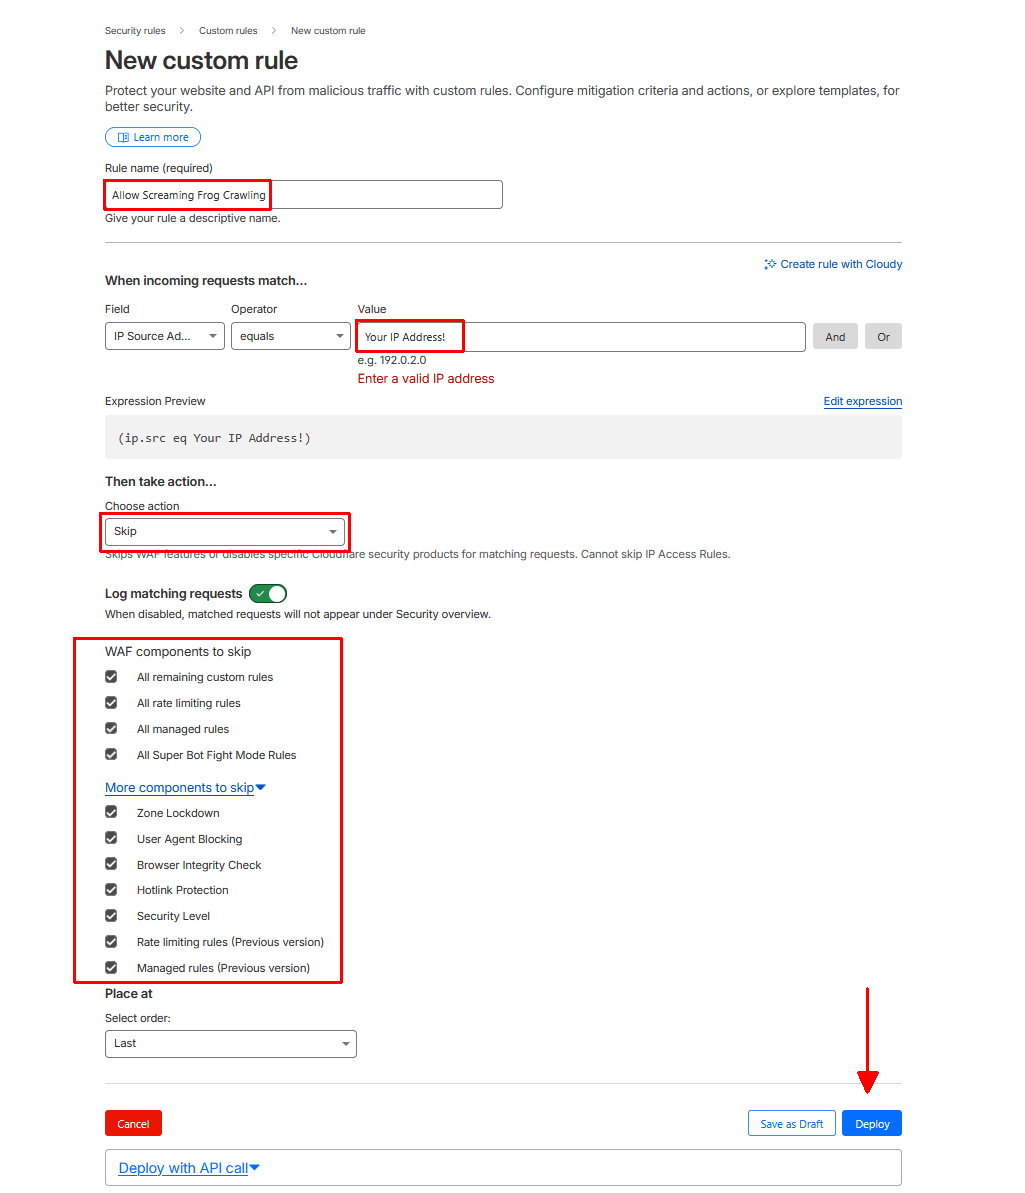Uncheck All rate limiting rules
The width and height of the screenshot is (1025, 1193).
tap(110, 702)
